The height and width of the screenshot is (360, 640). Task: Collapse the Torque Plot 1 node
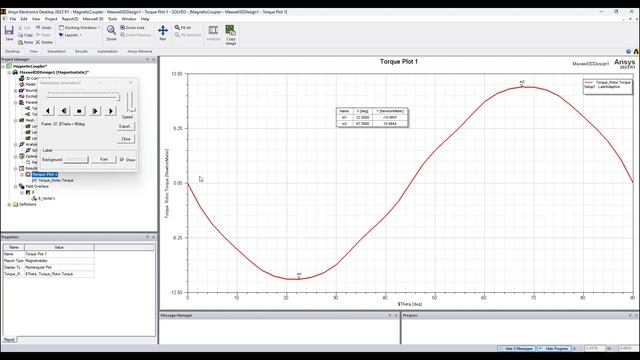tap(22, 174)
